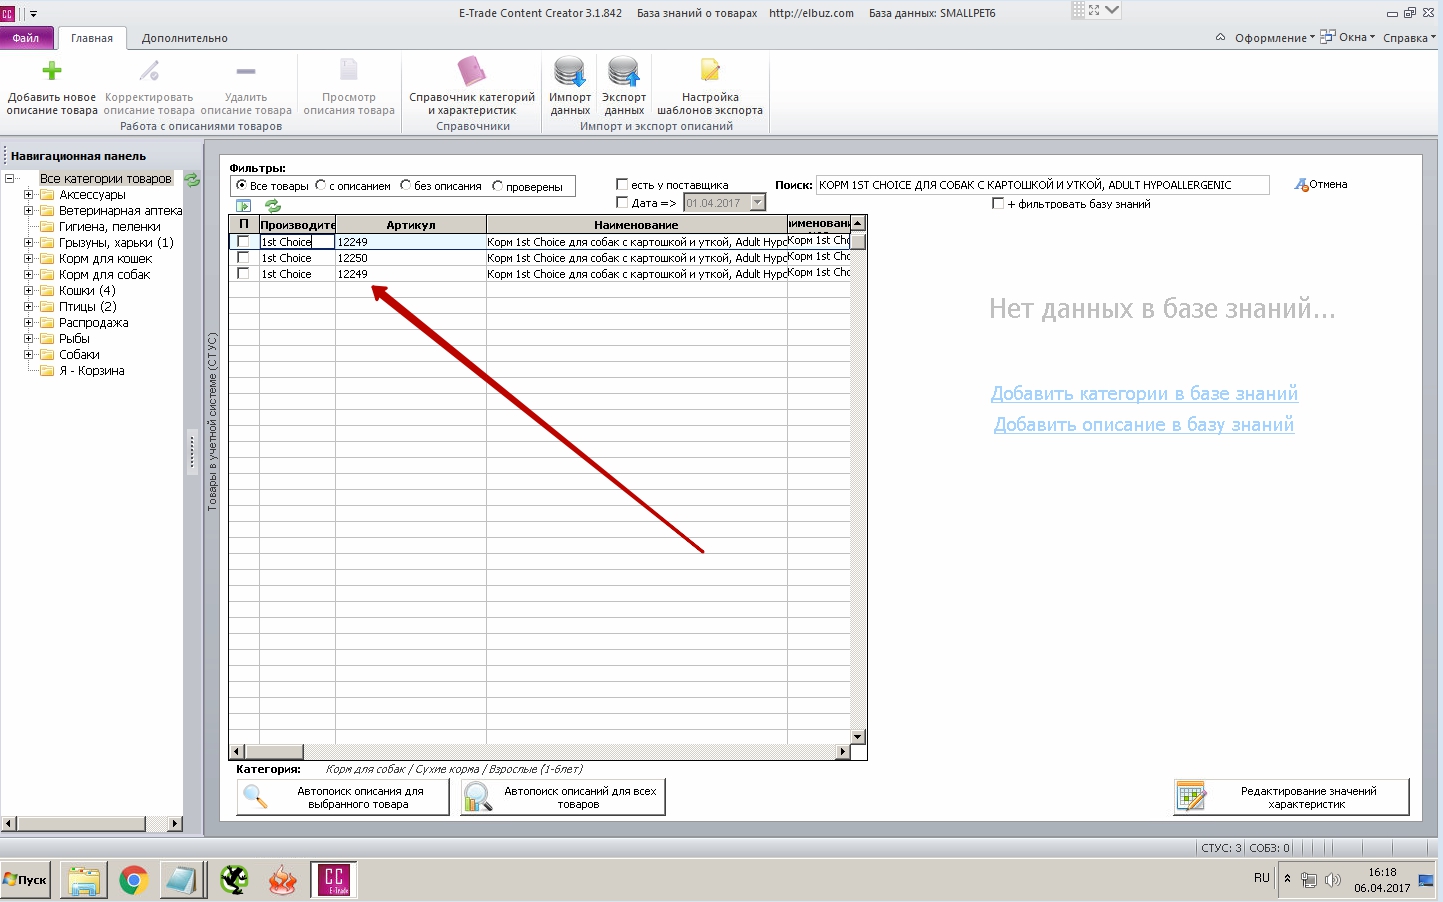Viewport: 1443px width, 902px height.
Task: Open the Справка menu
Action: (x=1409, y=38)
